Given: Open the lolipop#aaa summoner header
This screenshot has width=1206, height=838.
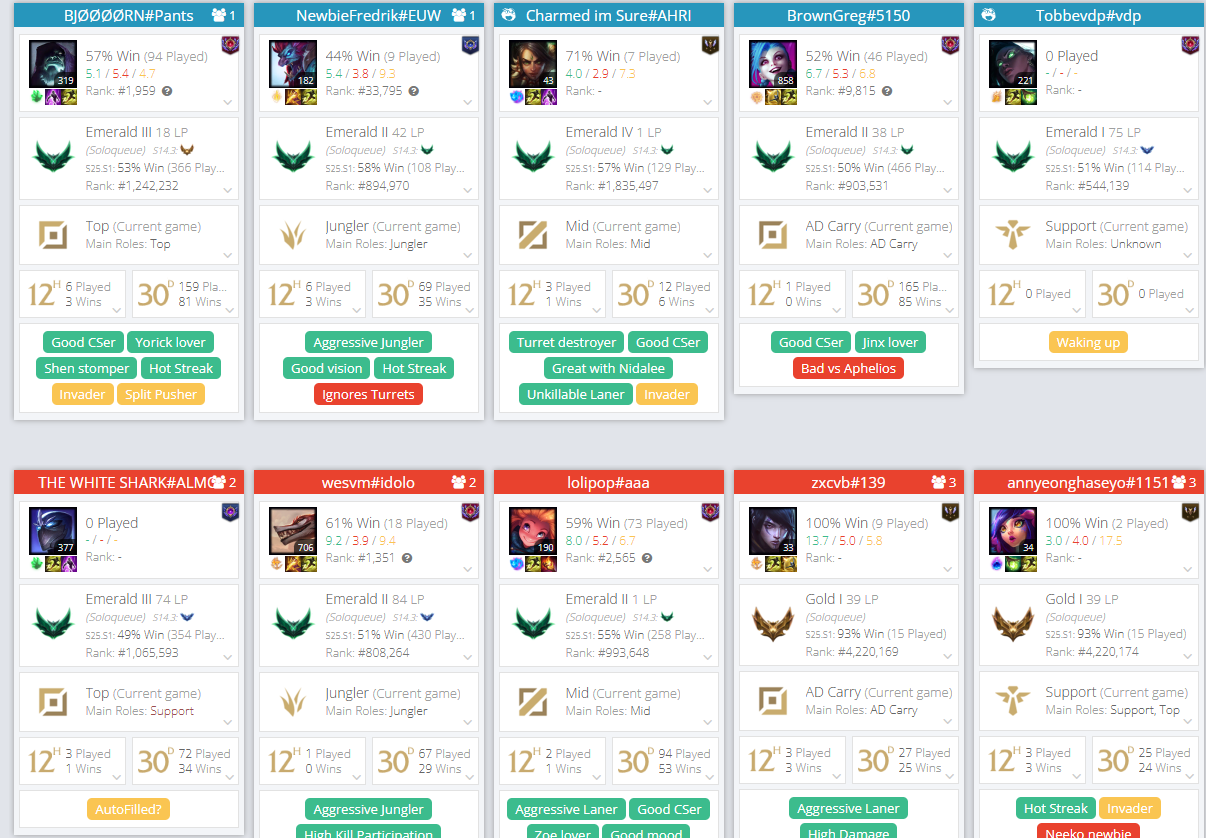Looking at the screenshot, I should 608,482.
